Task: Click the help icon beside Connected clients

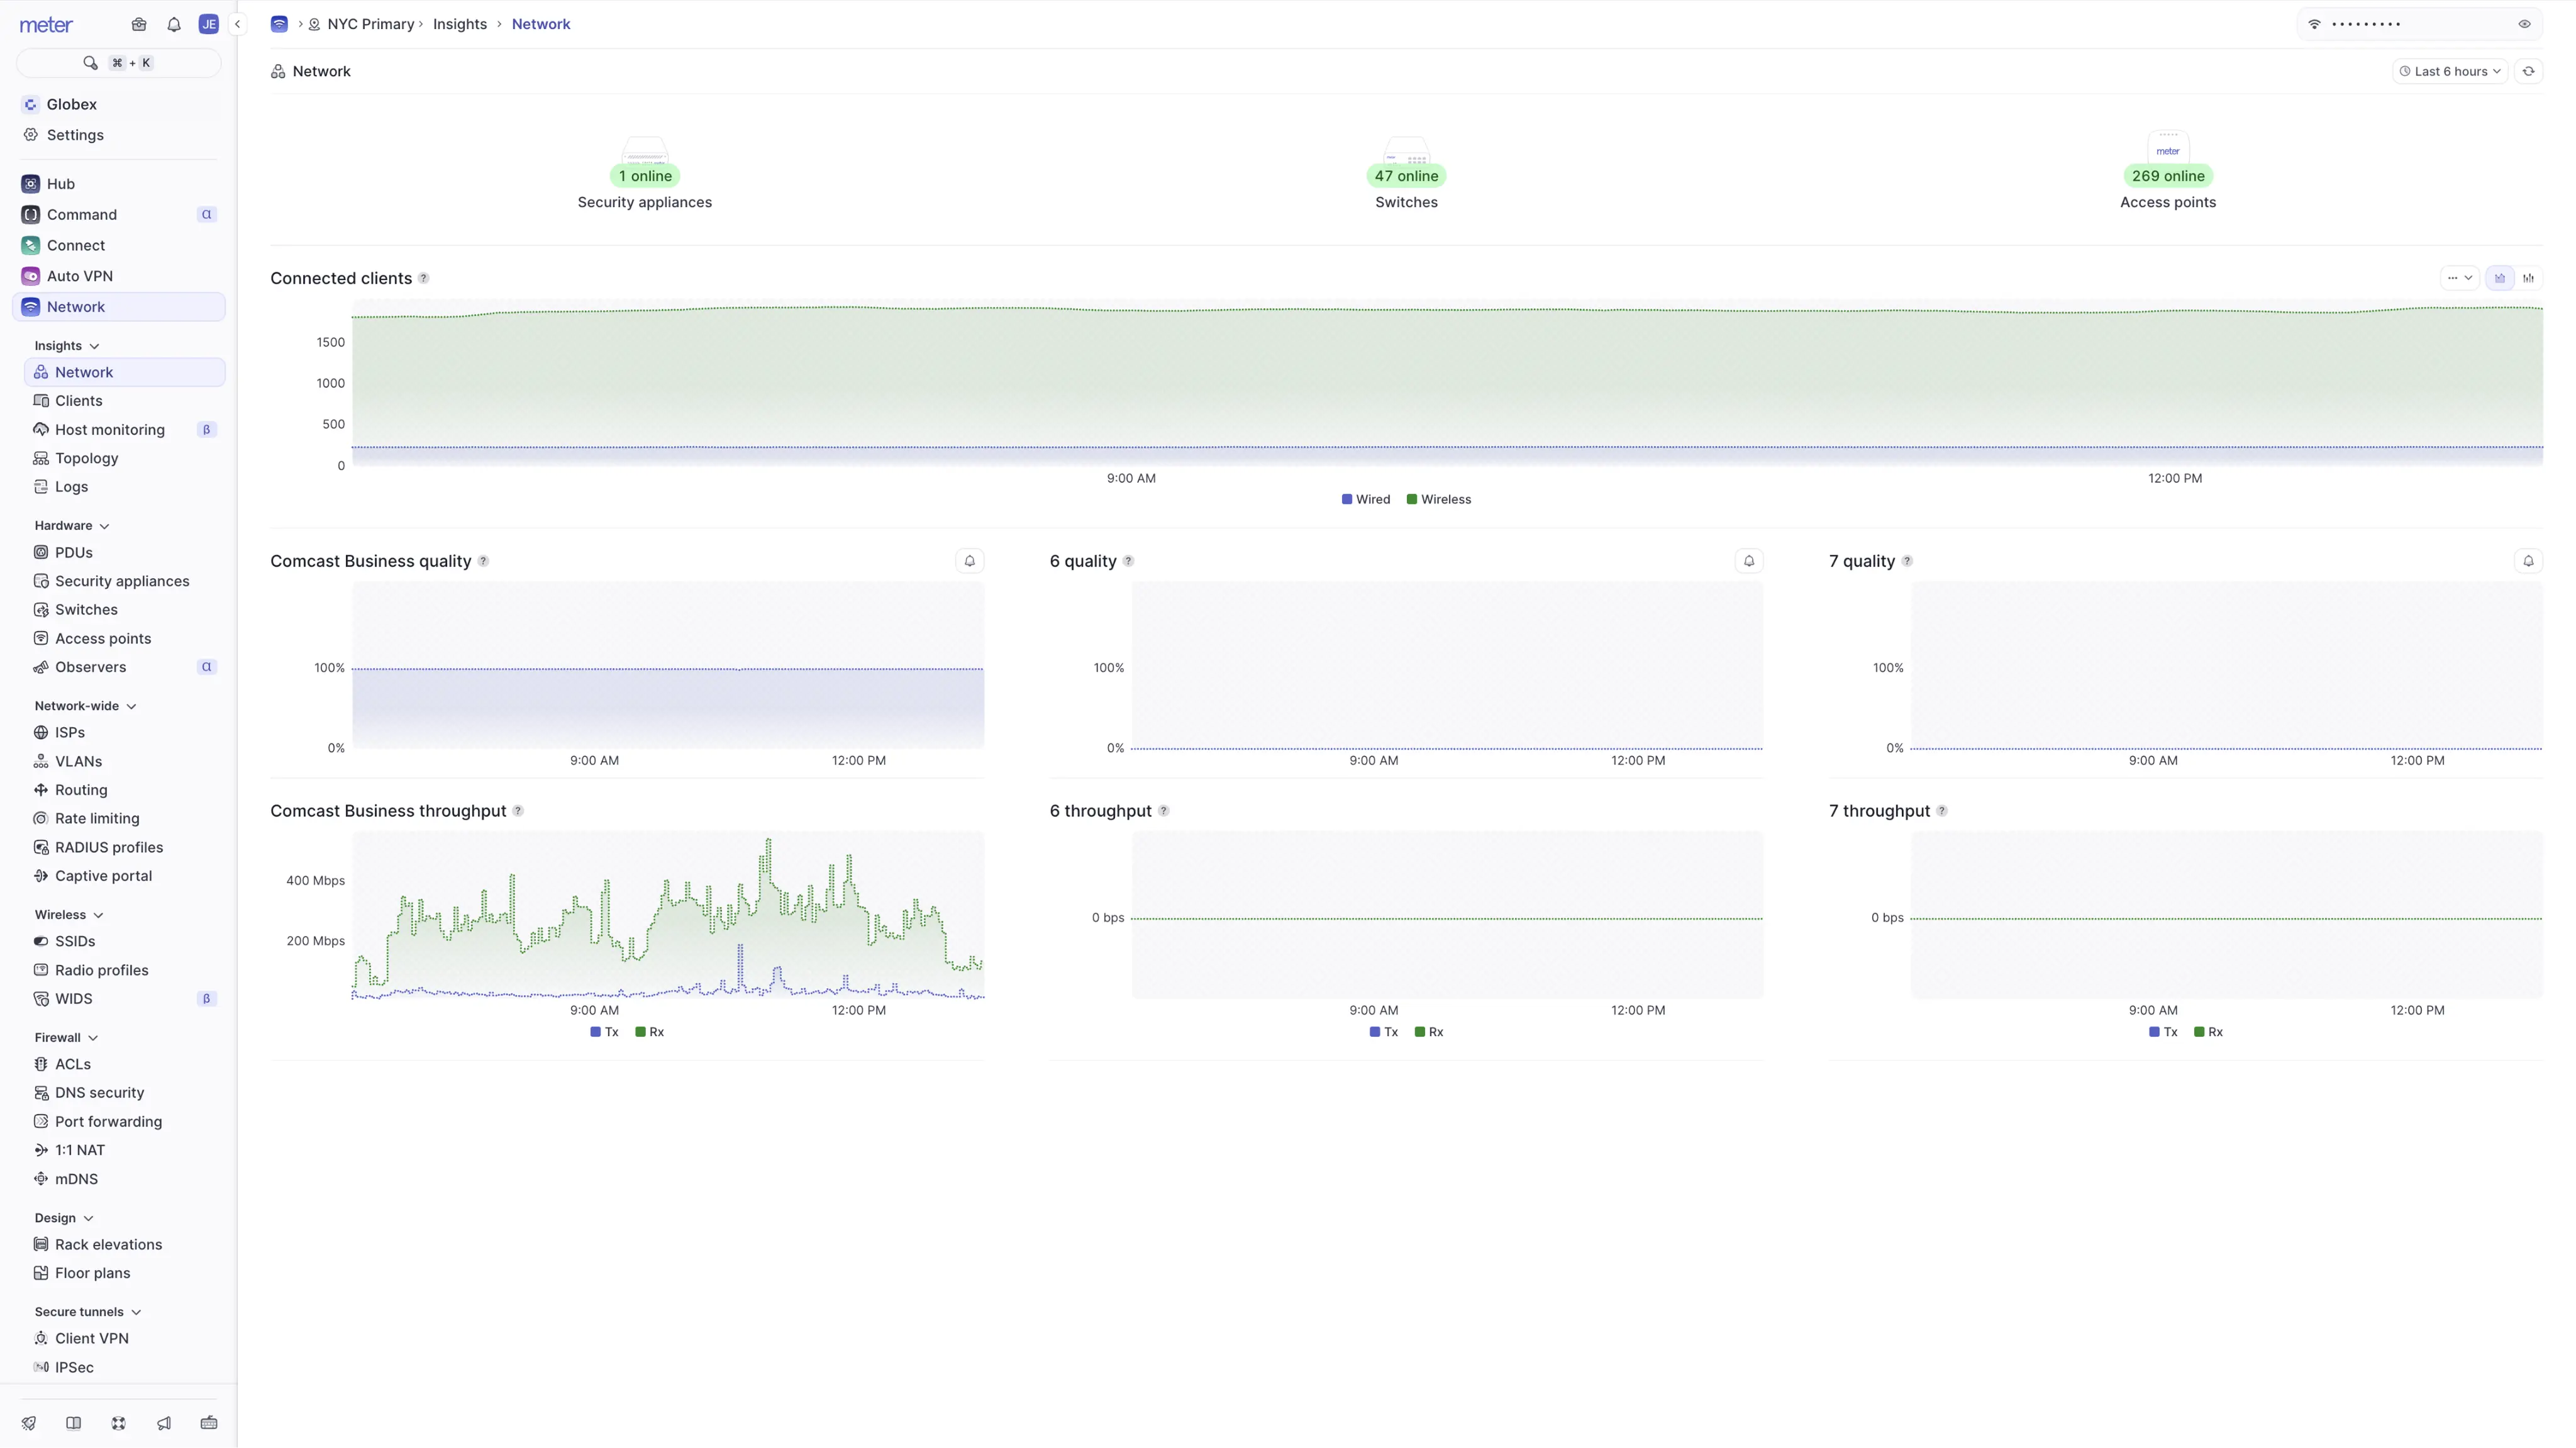Action: (x=424, y=278)
